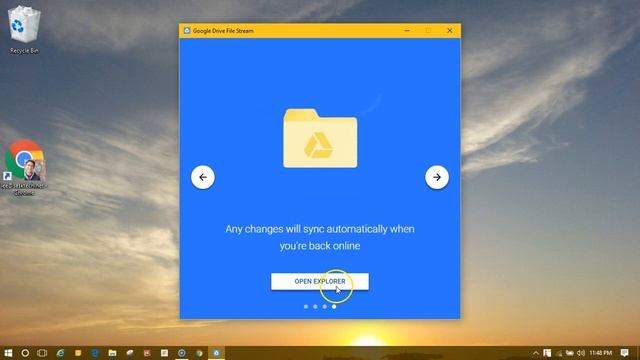Click the Drive icon in title bar

[187, 31]
